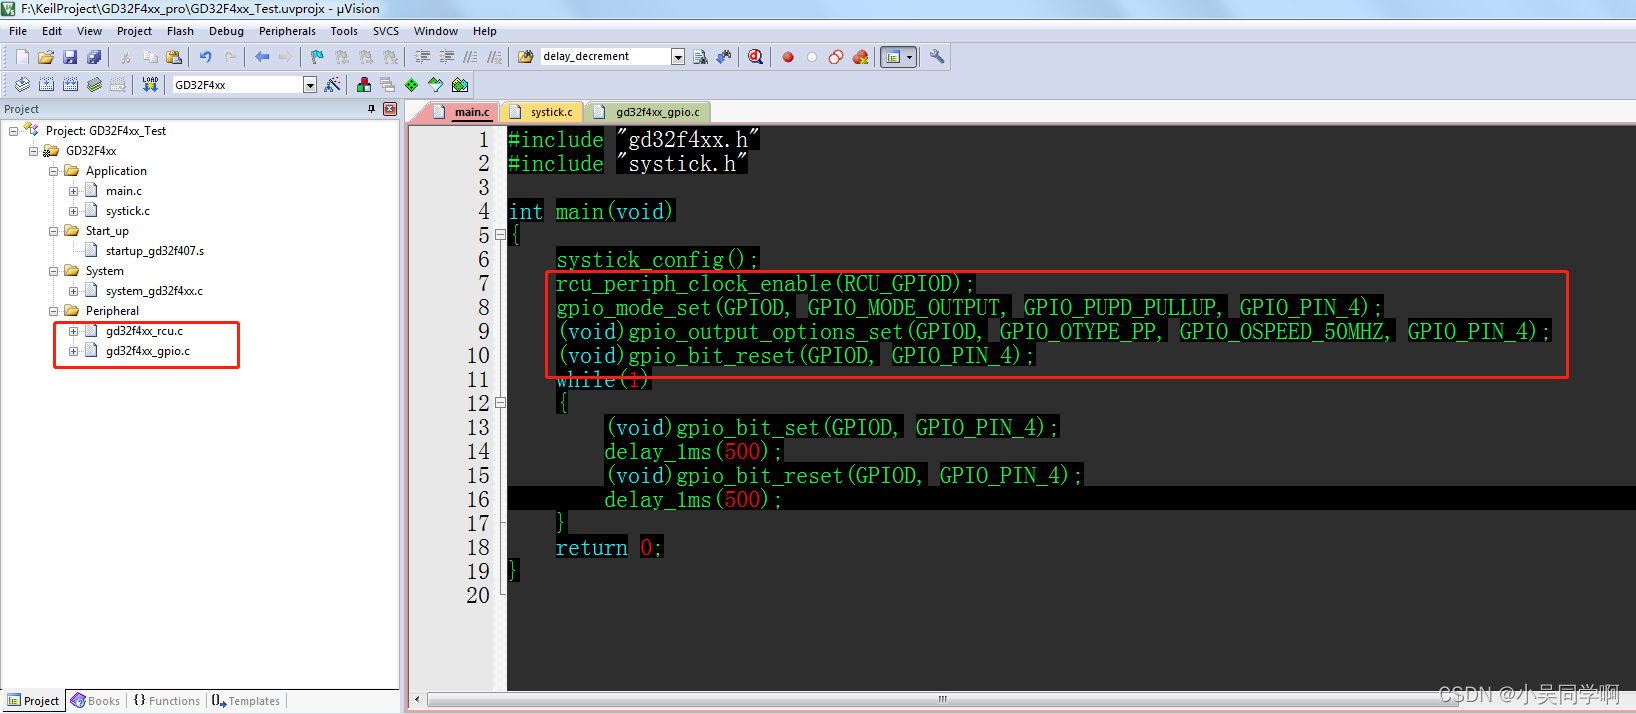Expand main.c in project tree
The image size is (1636, 714).
[73, 191]
